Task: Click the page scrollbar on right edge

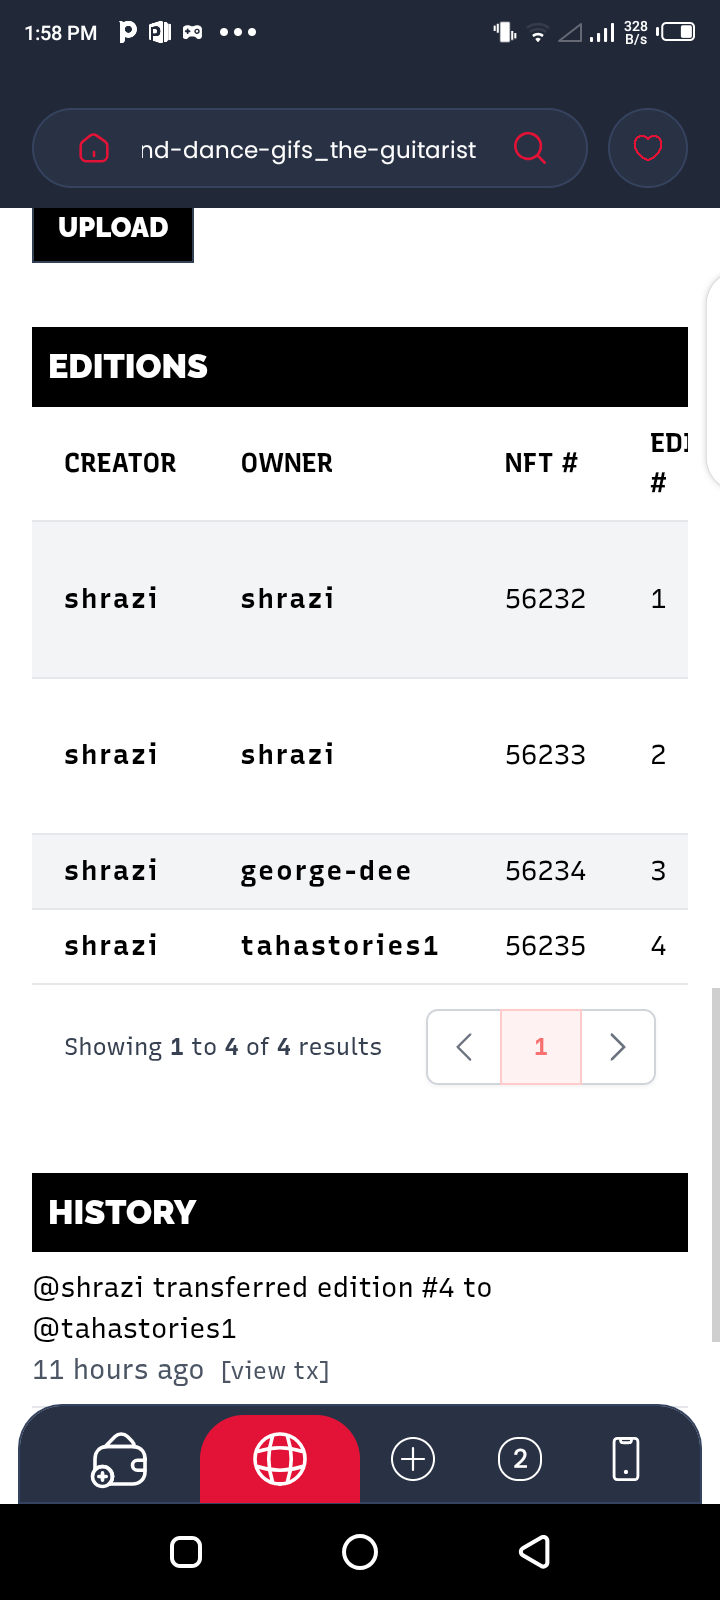Action: point(715,1165)
